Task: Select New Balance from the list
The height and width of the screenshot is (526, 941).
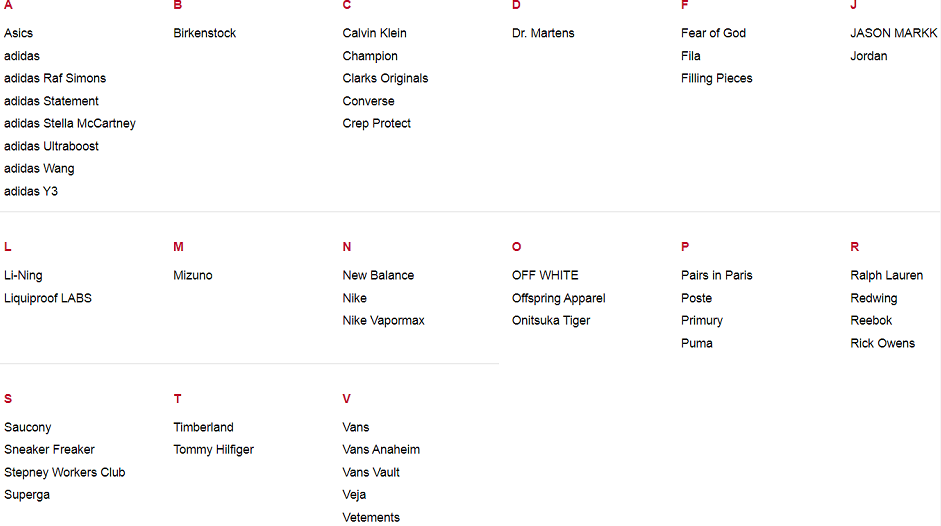Action: point(378,275)
